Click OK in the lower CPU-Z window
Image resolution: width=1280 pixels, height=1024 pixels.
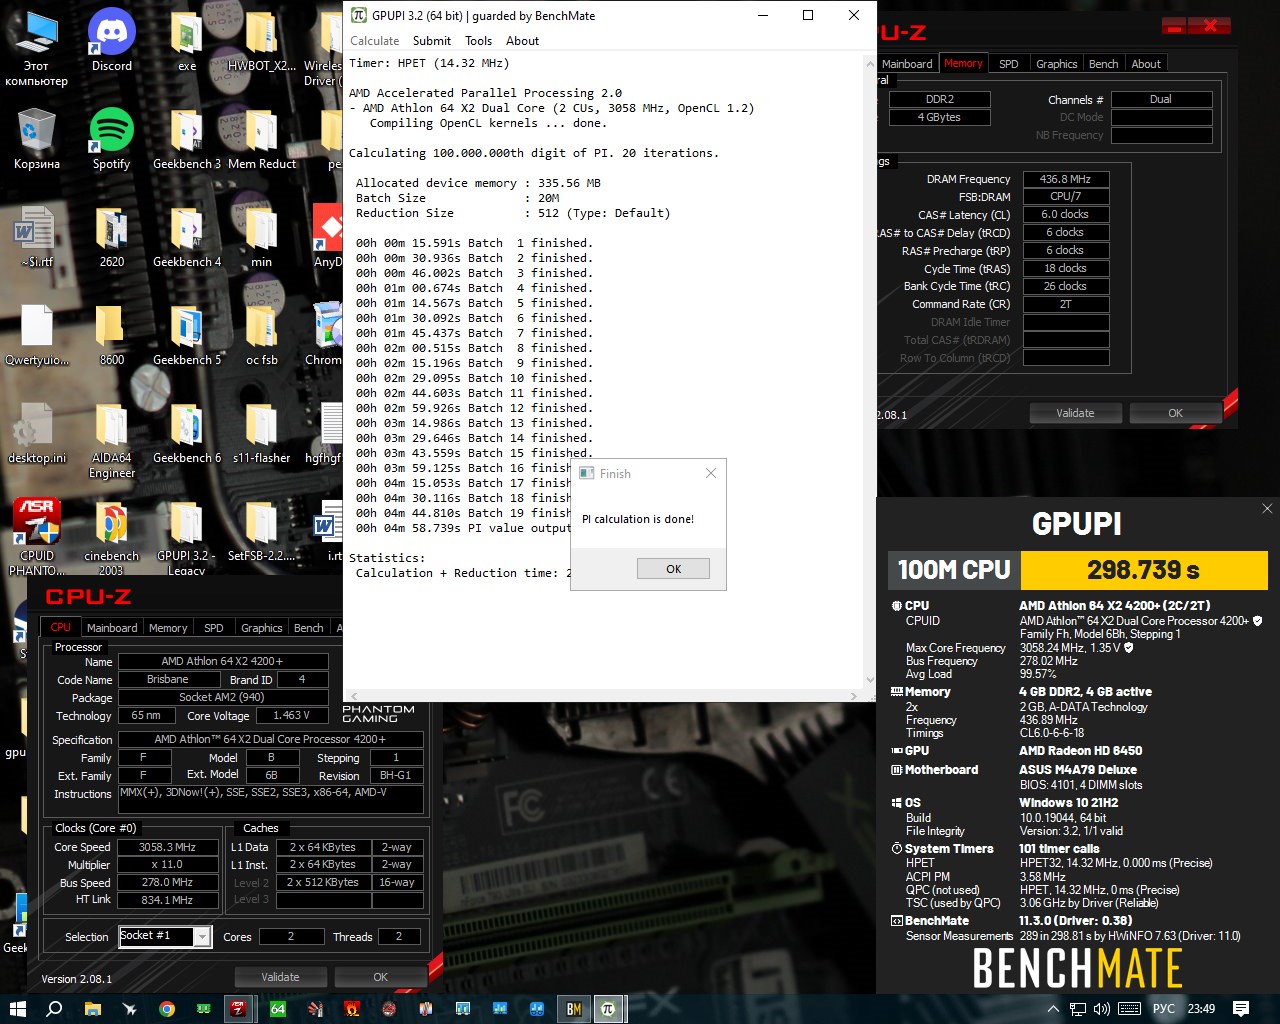pyautogui.click(x=380, y=977)
